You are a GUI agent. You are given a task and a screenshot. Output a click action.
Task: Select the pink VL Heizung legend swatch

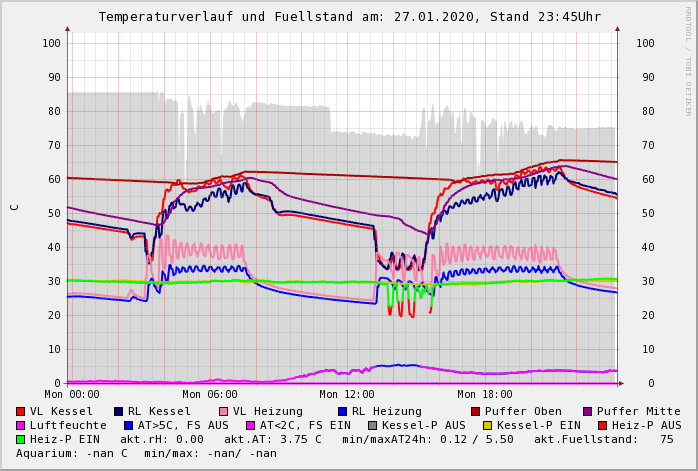tap(223, 412)
